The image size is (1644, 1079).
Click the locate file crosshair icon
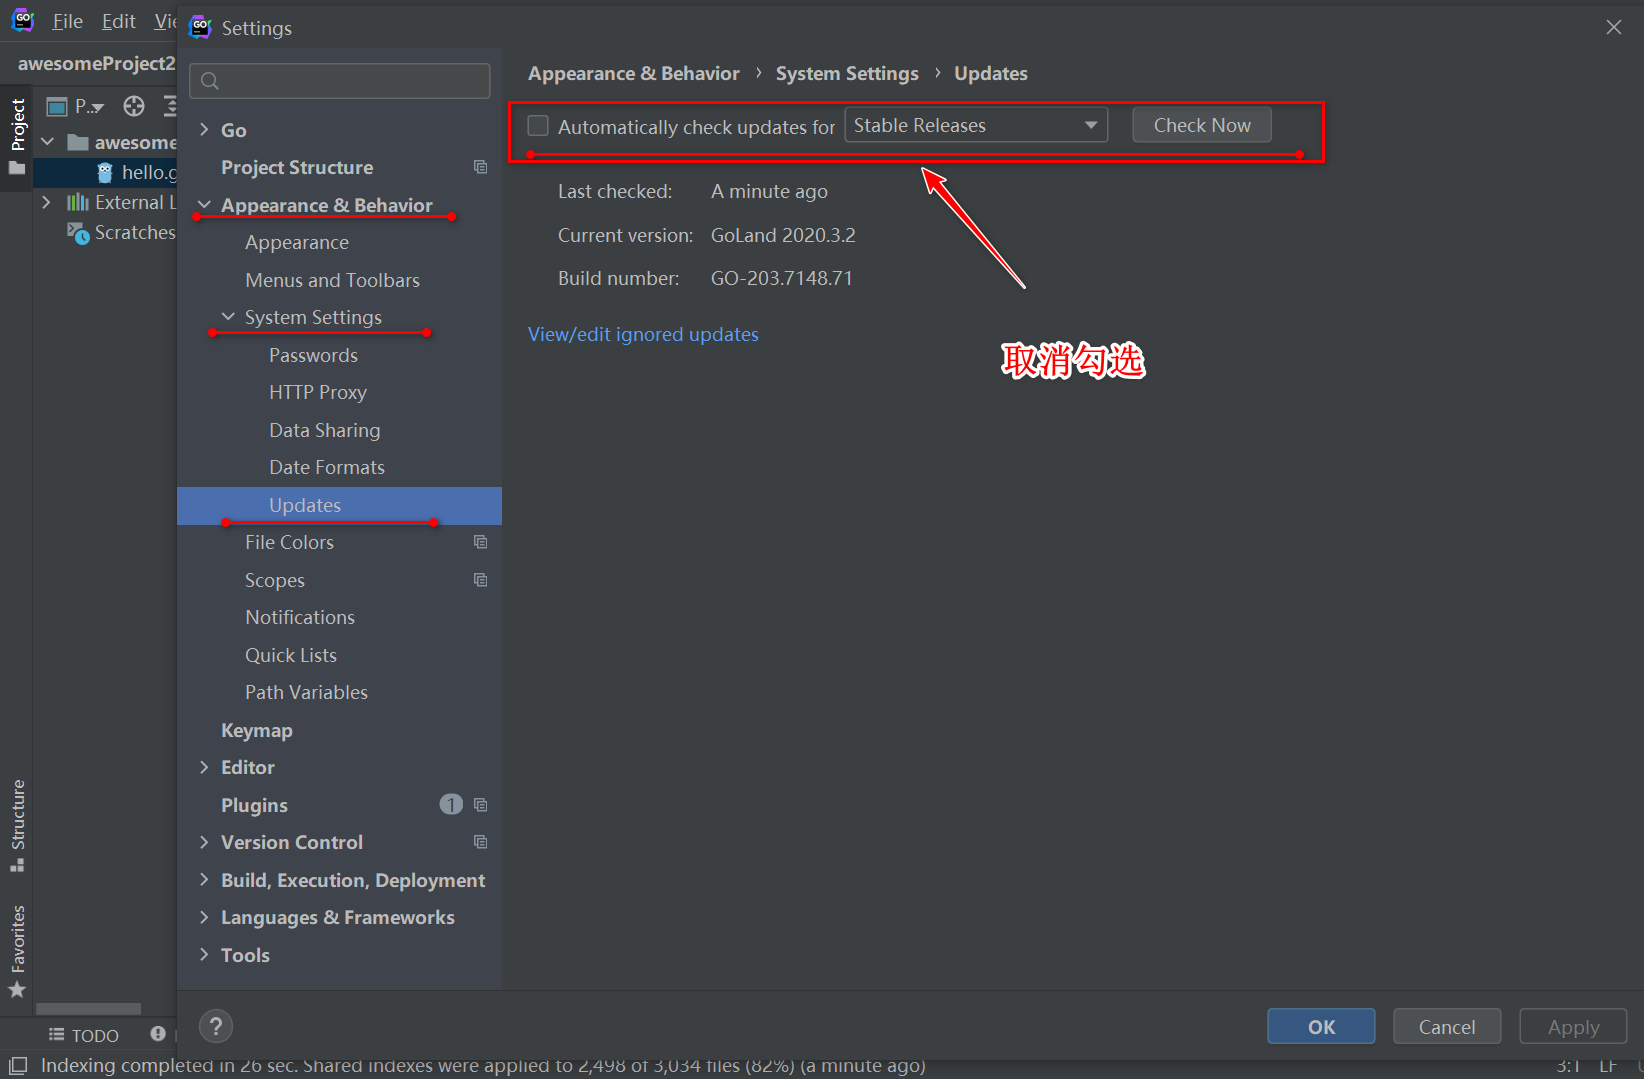pos(134,106)
